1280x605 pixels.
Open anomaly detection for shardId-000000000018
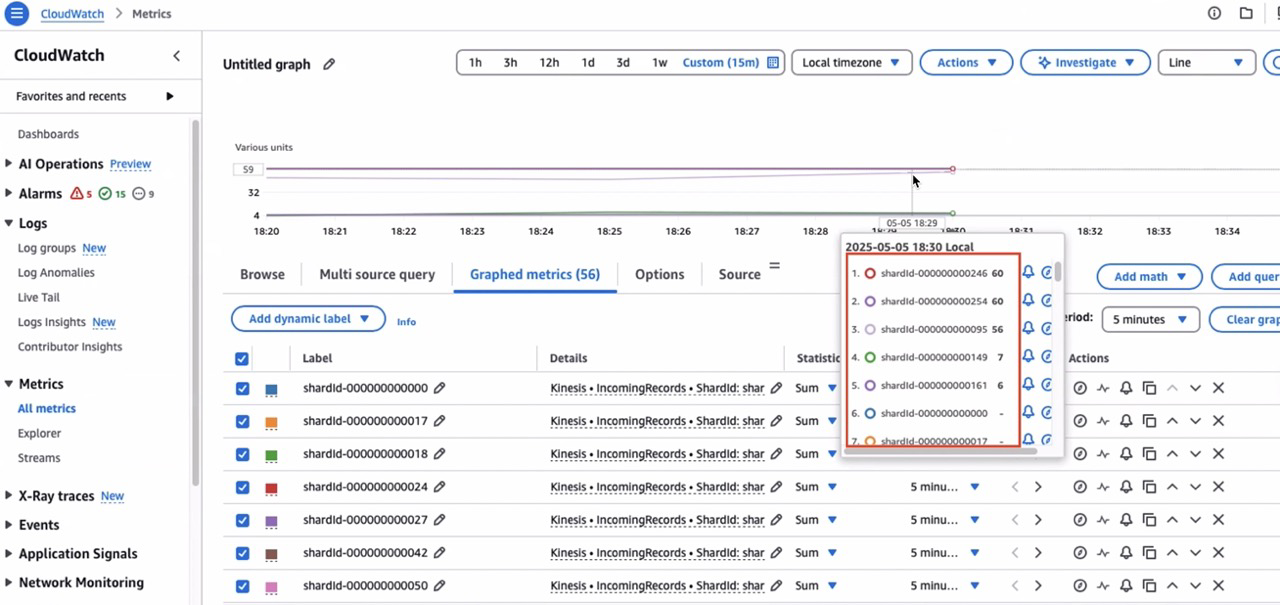(x=1079, y=454)
